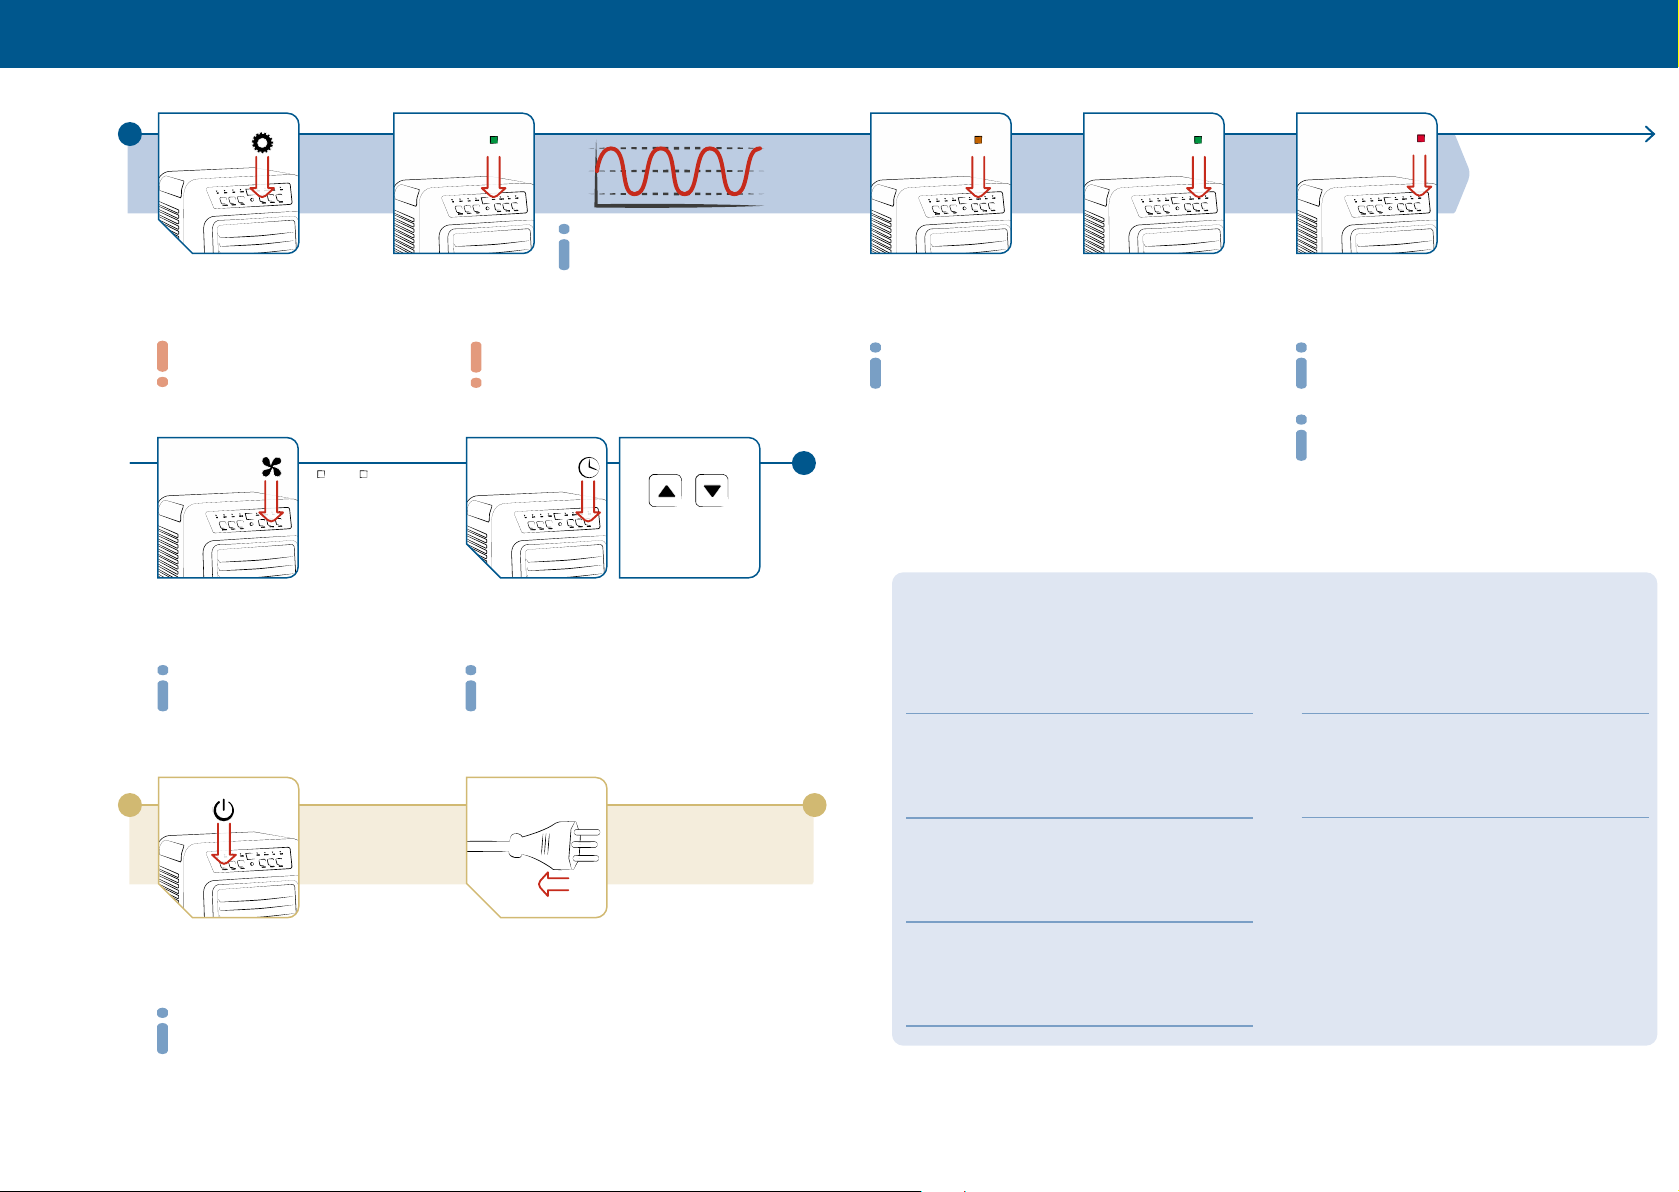1679x1192 pixels.
Task: Click the tan dot left of the power panel
Action: (130, 805)
